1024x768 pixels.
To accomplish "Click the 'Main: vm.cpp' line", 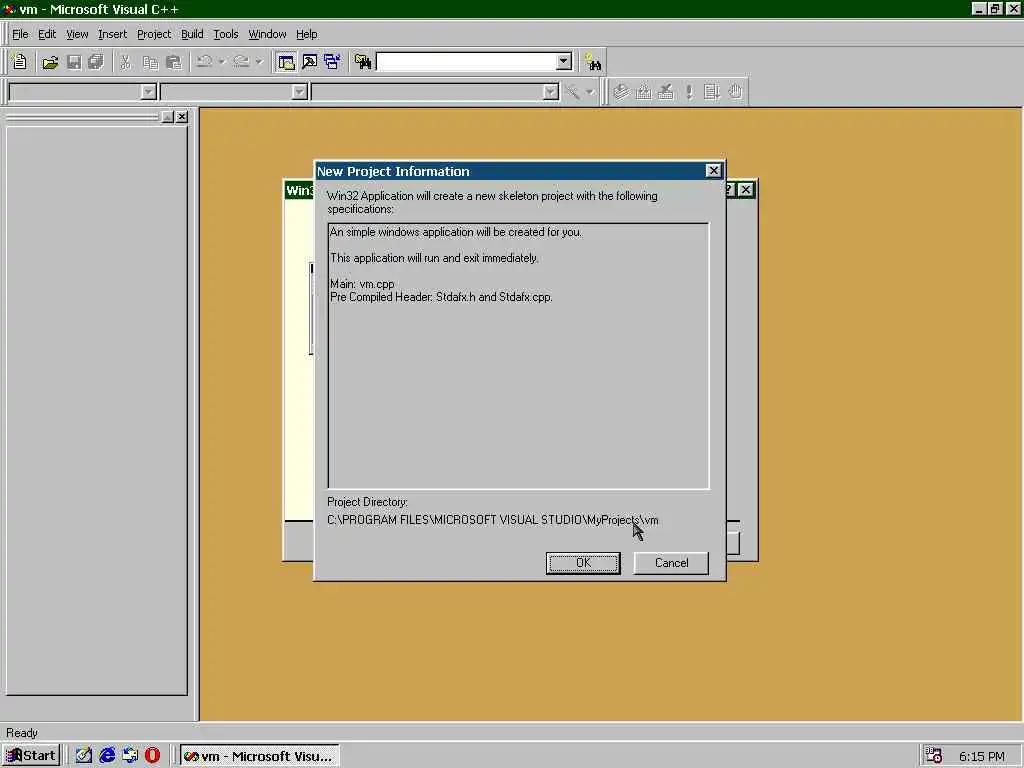I will pos(362,284).
